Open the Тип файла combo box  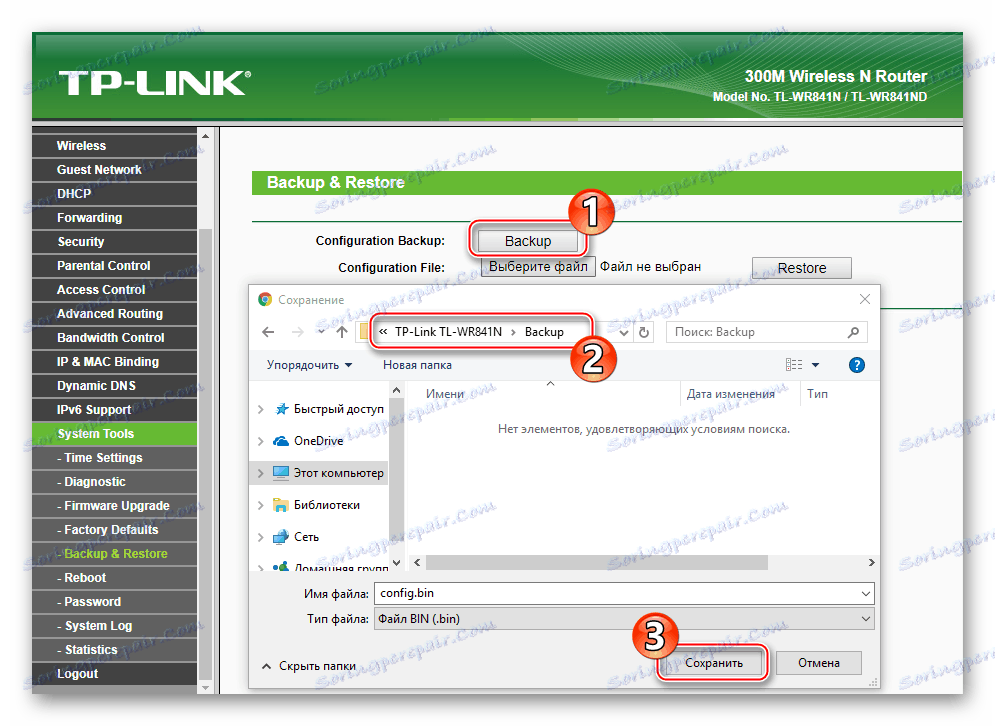pos(624,619)
